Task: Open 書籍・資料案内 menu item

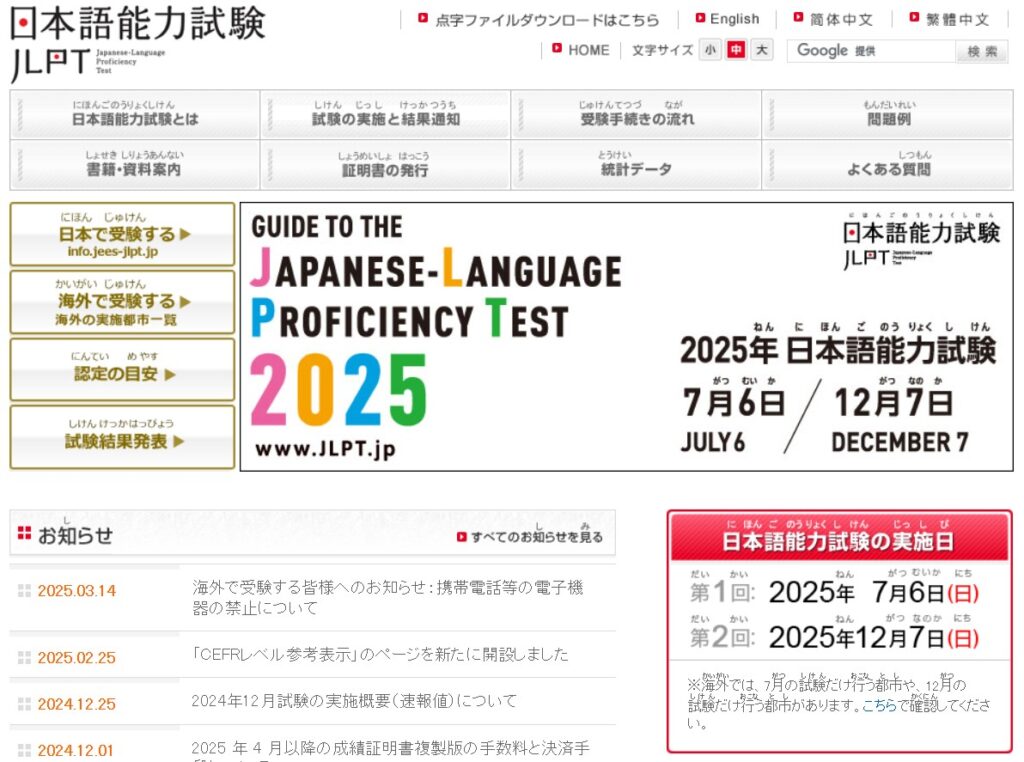Action: click(135, 165)
